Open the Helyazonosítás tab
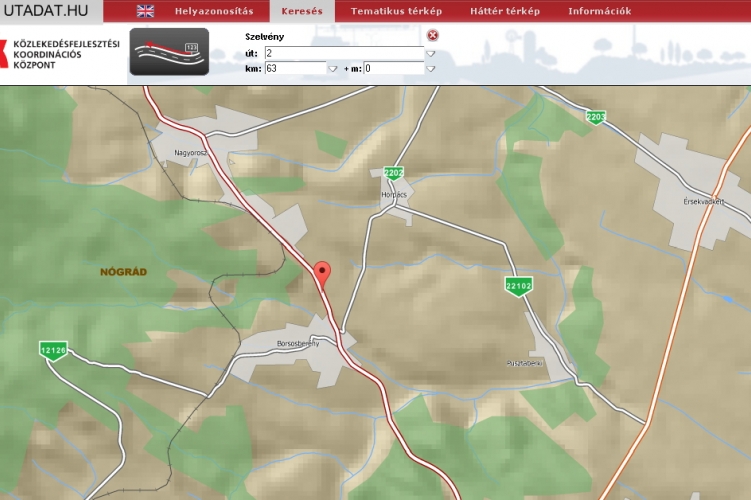The height and width of the screenshot is (500, 751). tap(214, 11)
